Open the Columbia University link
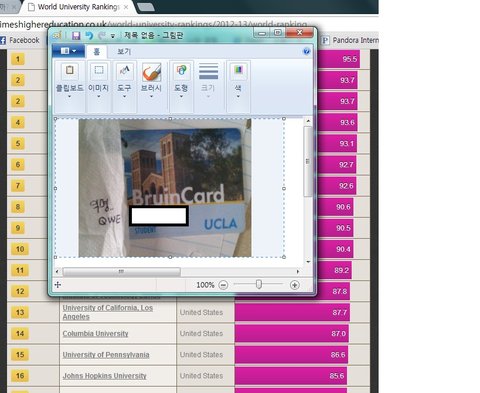 [95, 334]
